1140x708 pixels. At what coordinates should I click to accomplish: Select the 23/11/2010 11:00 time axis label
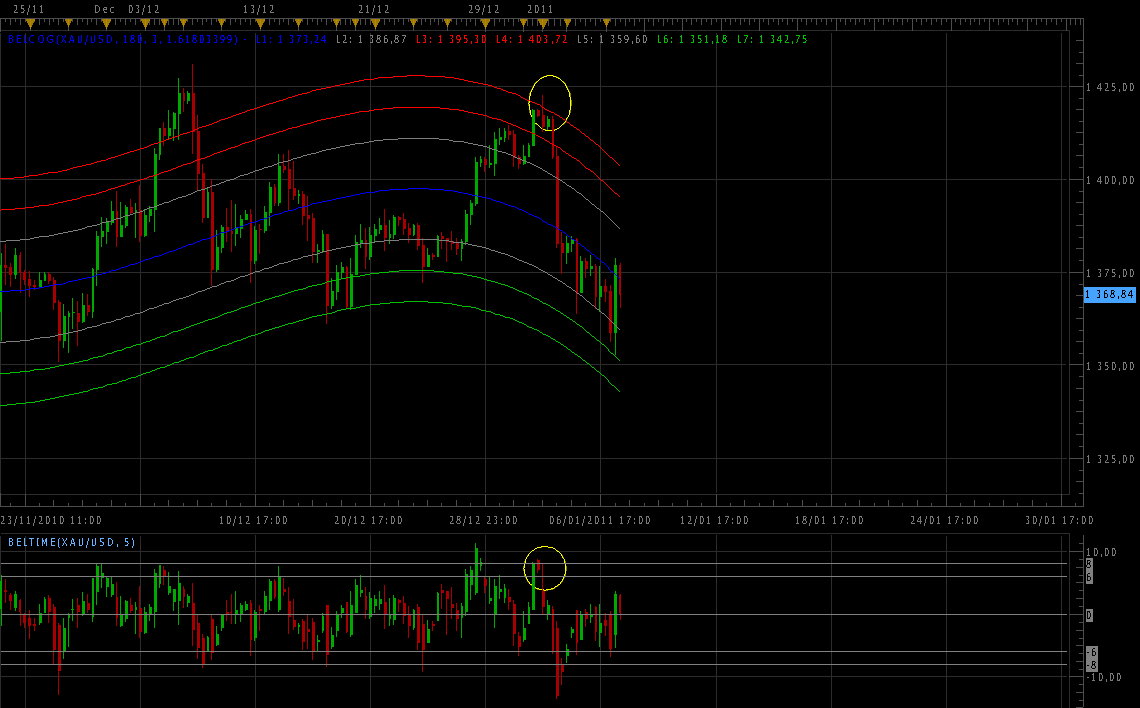coord(51,520)
